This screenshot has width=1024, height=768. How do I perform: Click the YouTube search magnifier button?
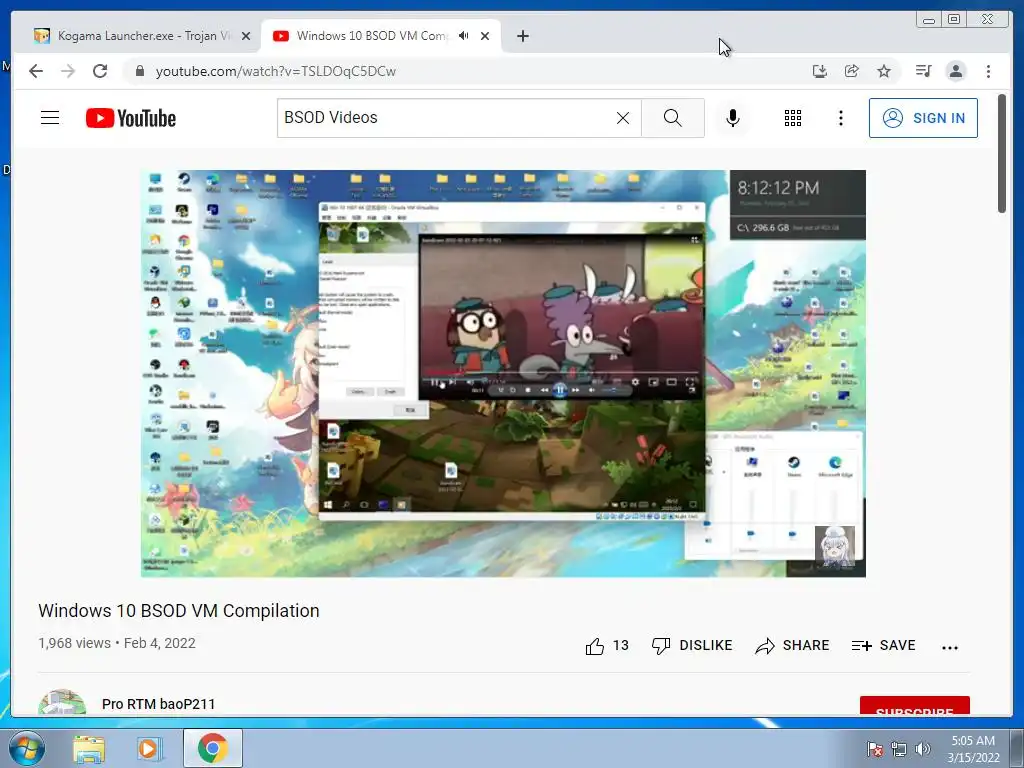[673, 118]
